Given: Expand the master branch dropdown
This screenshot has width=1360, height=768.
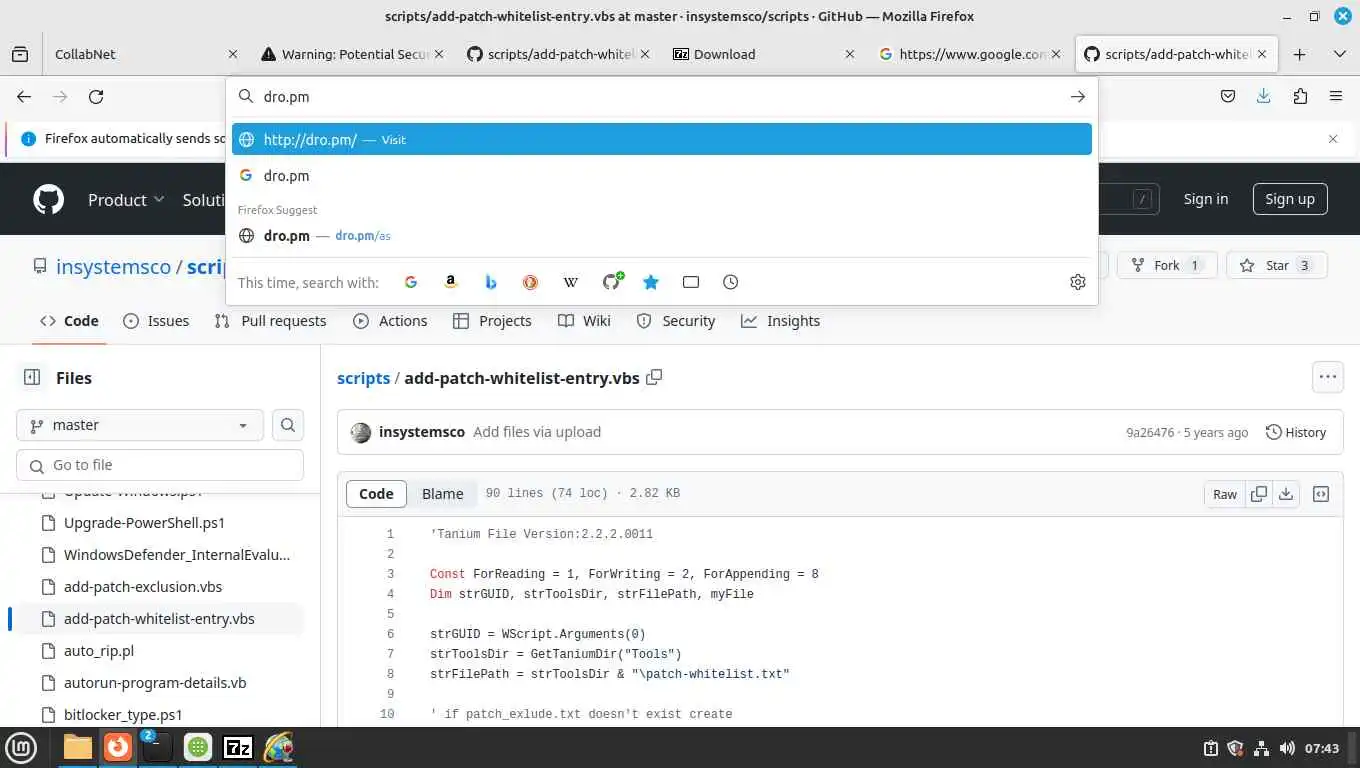Looking at the screenshot, I should (140, 425).
